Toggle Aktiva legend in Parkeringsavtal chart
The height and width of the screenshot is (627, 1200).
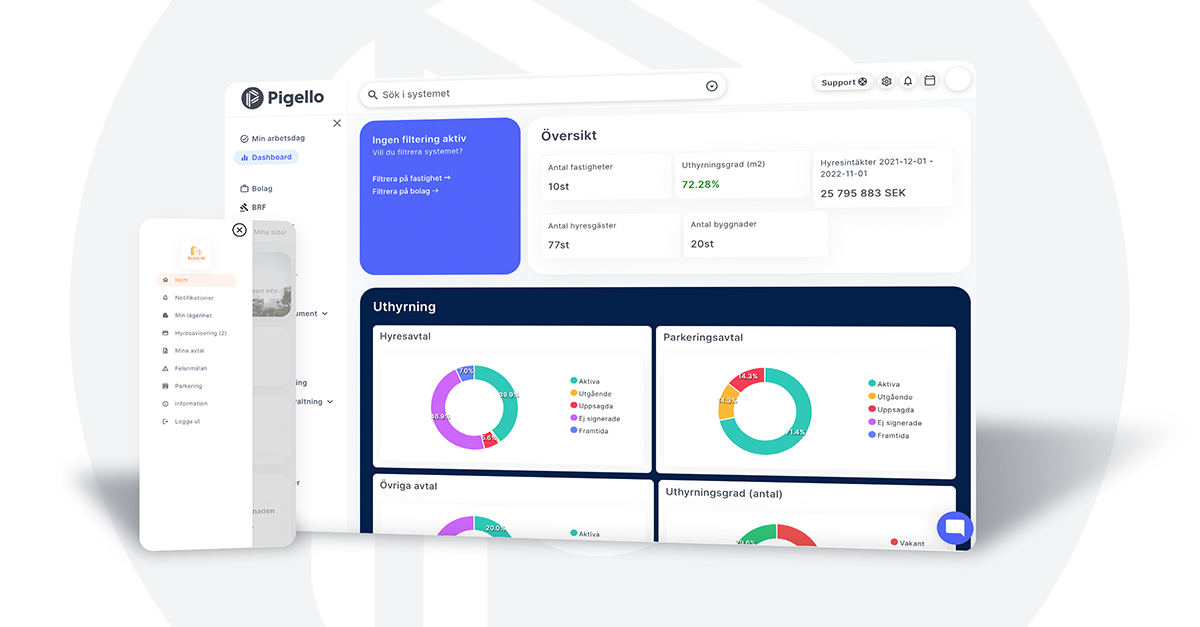(885, 384)
